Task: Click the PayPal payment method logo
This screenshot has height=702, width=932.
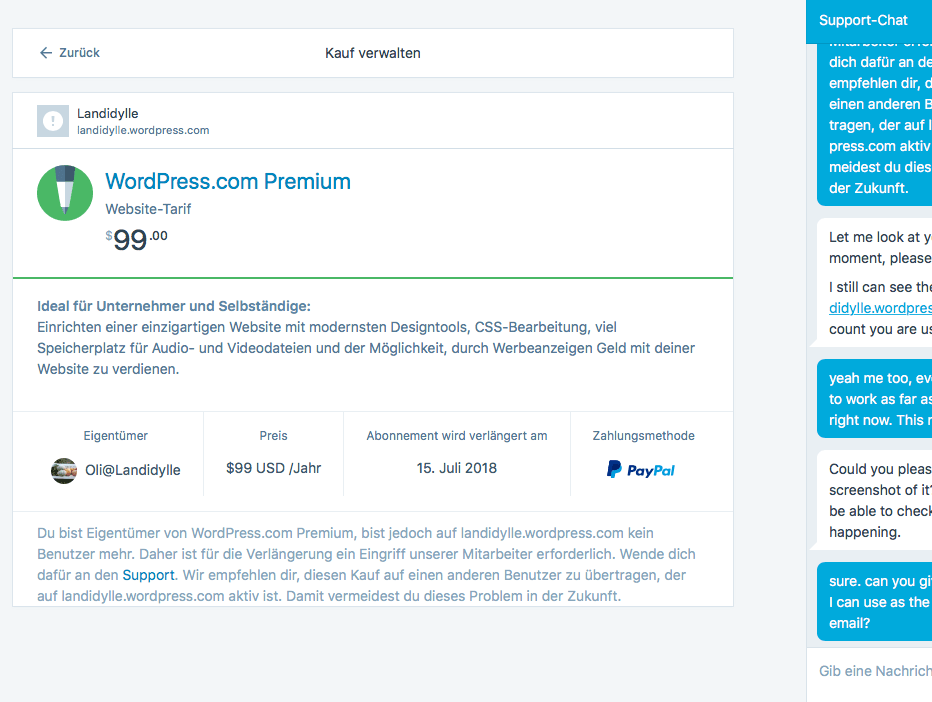Action: (641, 469)
